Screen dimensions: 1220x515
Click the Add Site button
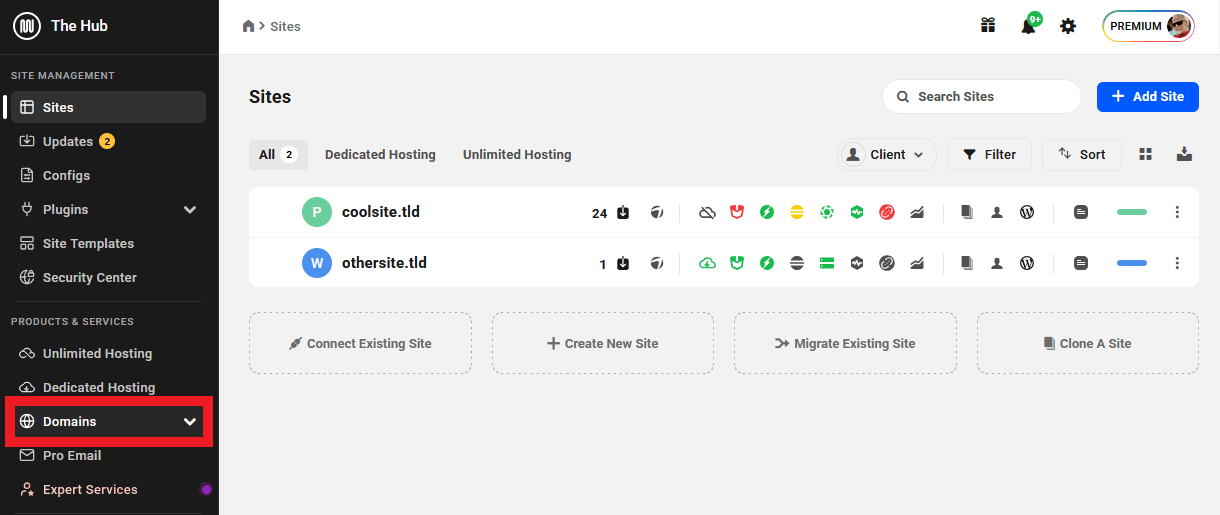[1148, 96]
